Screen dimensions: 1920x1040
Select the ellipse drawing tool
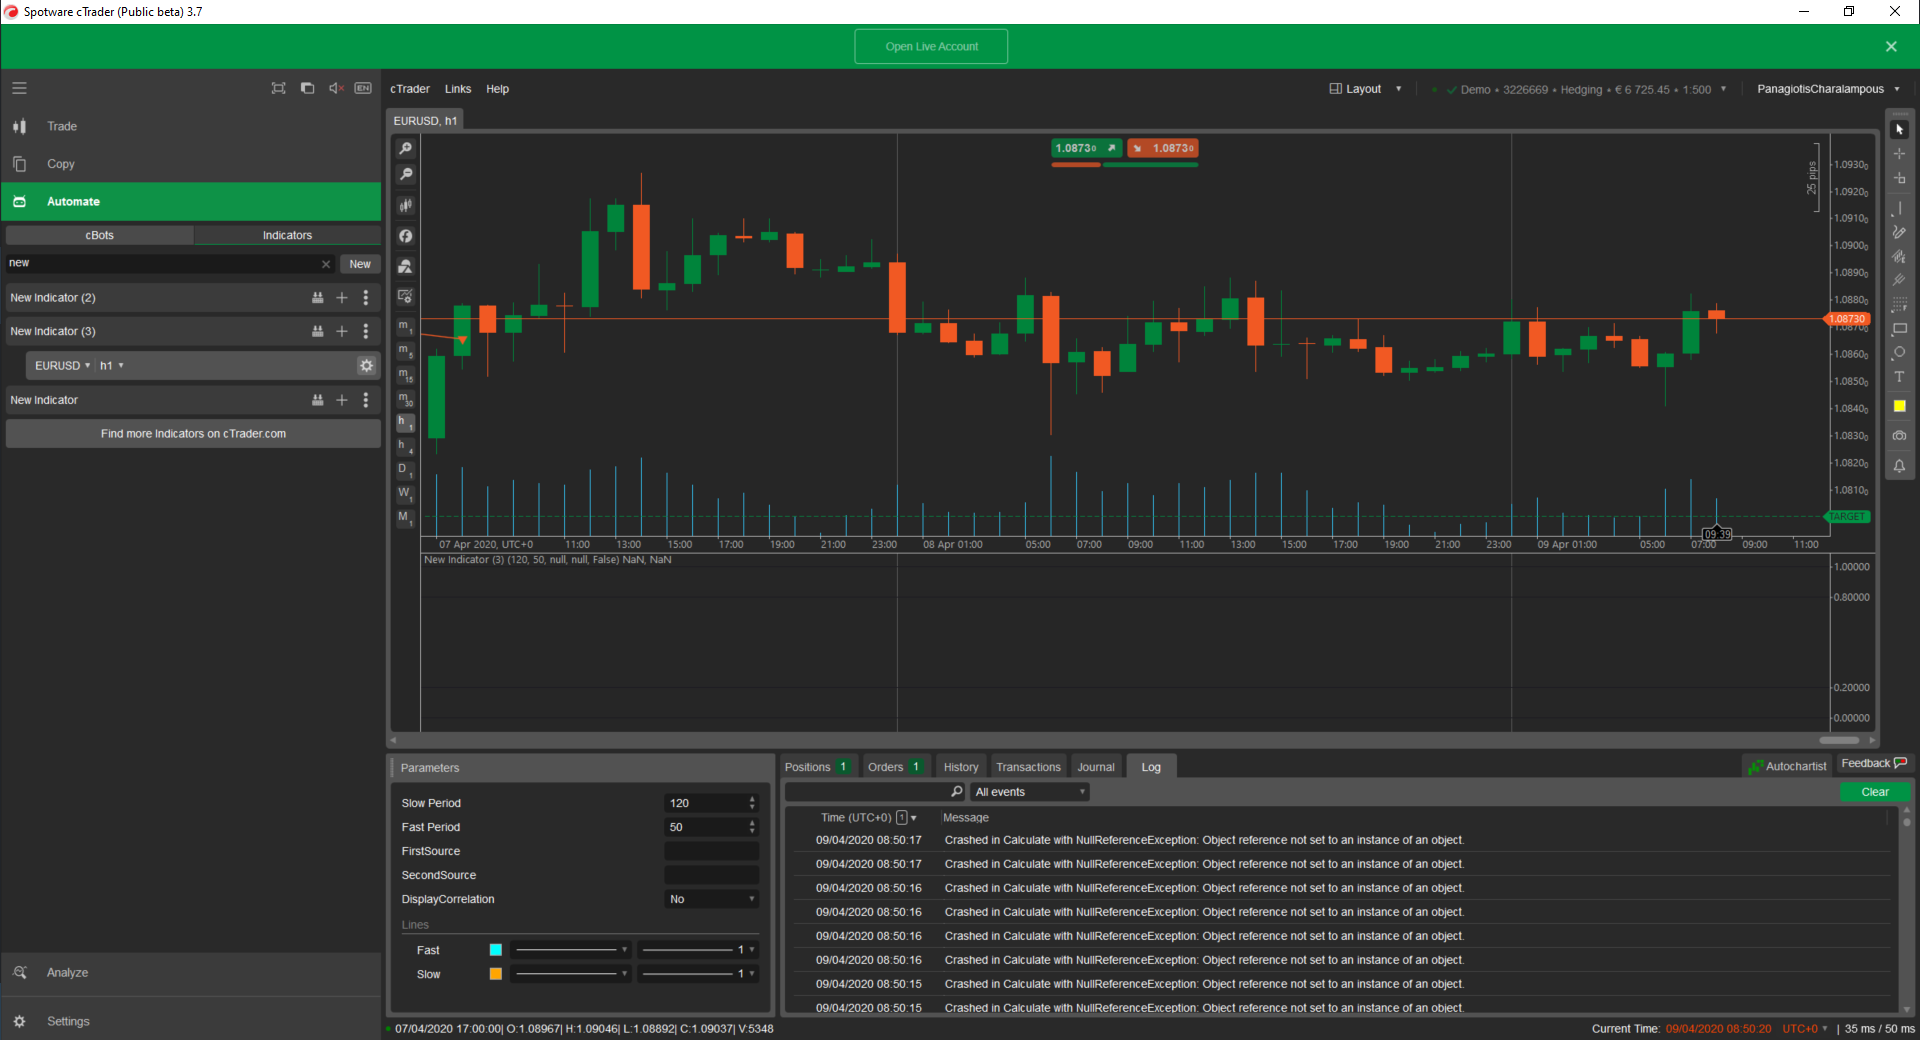[1899, 352]
